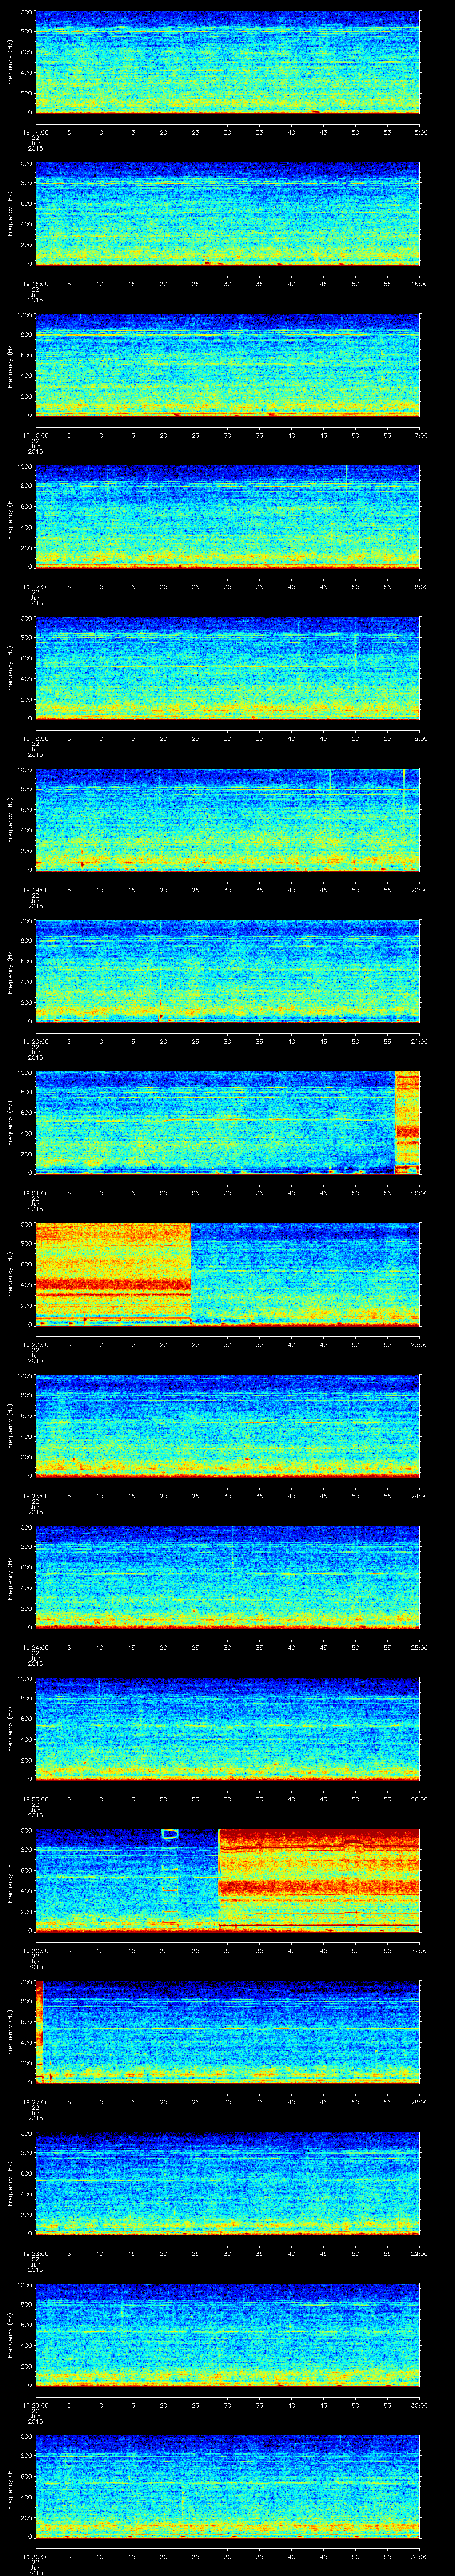The image size is (455, 2576).
Task: Select the 31:00 end time label
Action: click(x=419, y=2557)
